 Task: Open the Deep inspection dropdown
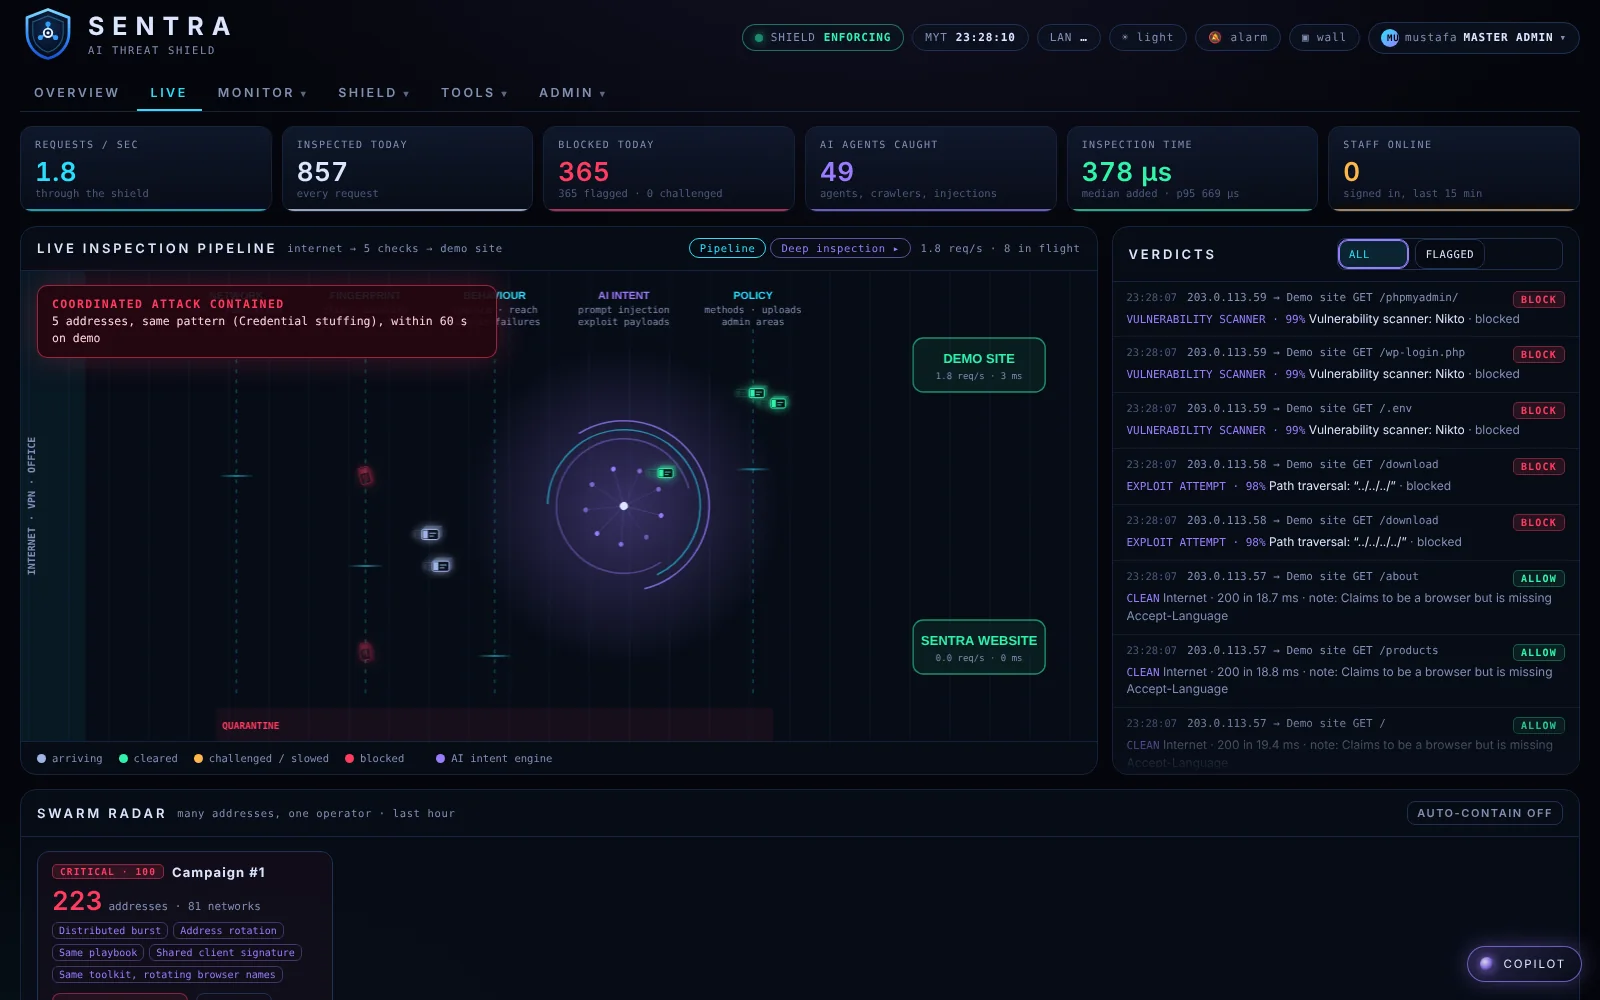coord(839,248)
